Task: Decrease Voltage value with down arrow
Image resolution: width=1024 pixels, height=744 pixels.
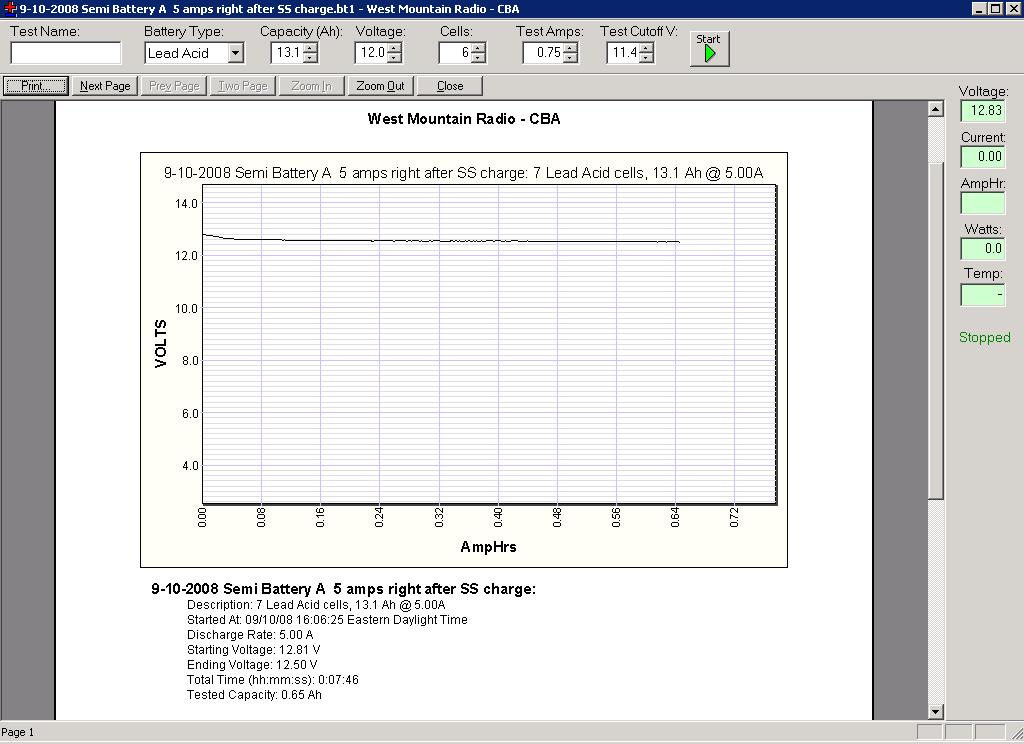Action: (x=394, y=58)
